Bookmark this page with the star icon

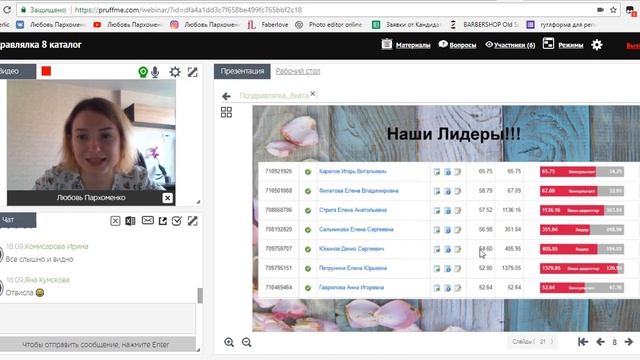pos(613,10)
